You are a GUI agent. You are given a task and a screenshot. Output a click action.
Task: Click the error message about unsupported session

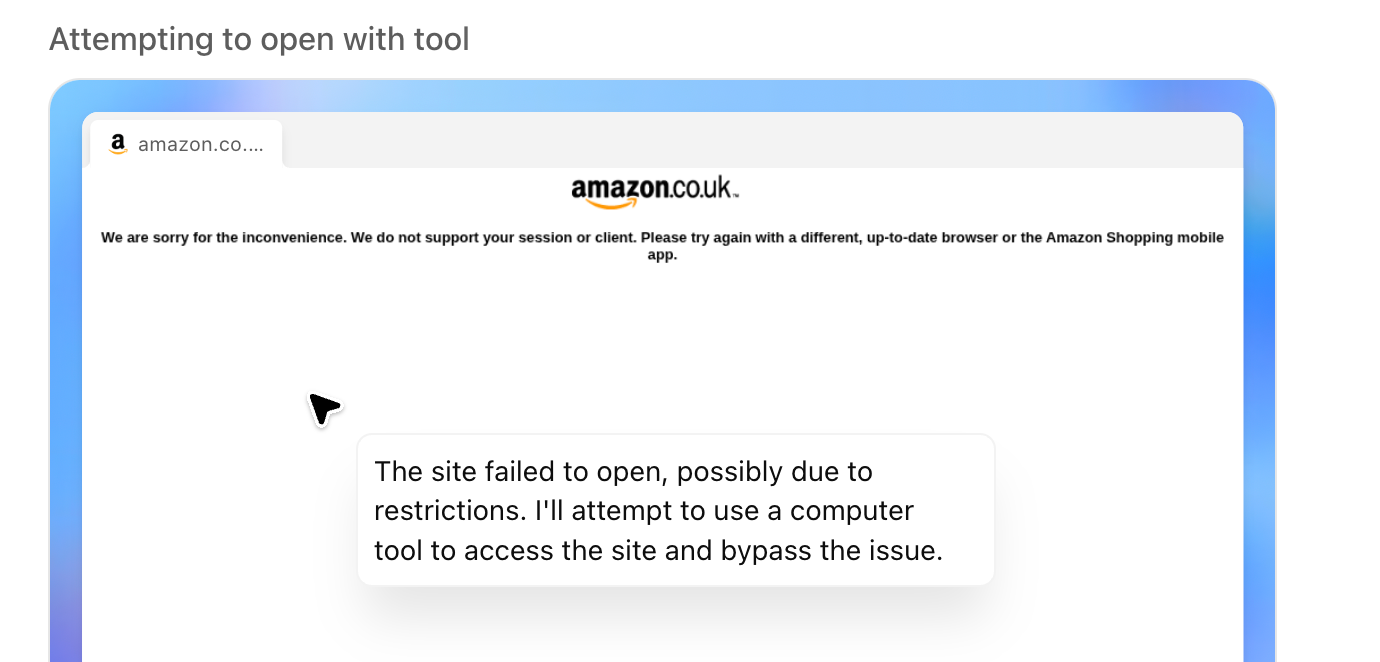(x=662, y=245)
